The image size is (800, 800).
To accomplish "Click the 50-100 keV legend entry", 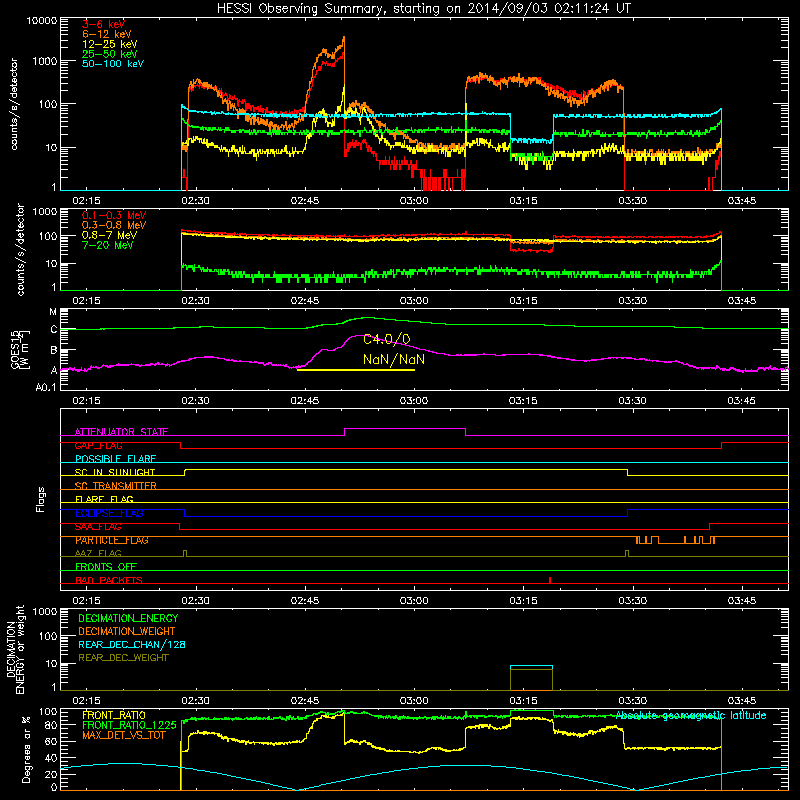I will click(113, 64).
